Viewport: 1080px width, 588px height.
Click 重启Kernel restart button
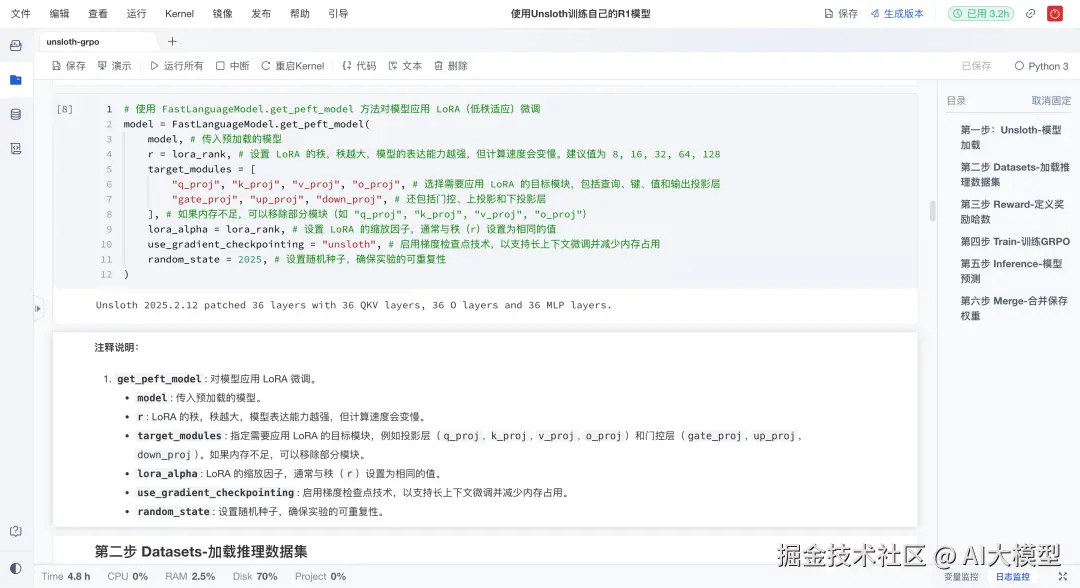(293, 66)
